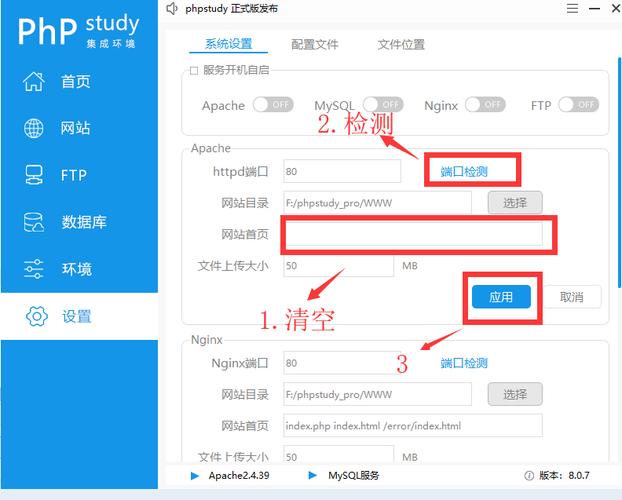Click the 取消 cancel button

point(572,297)
